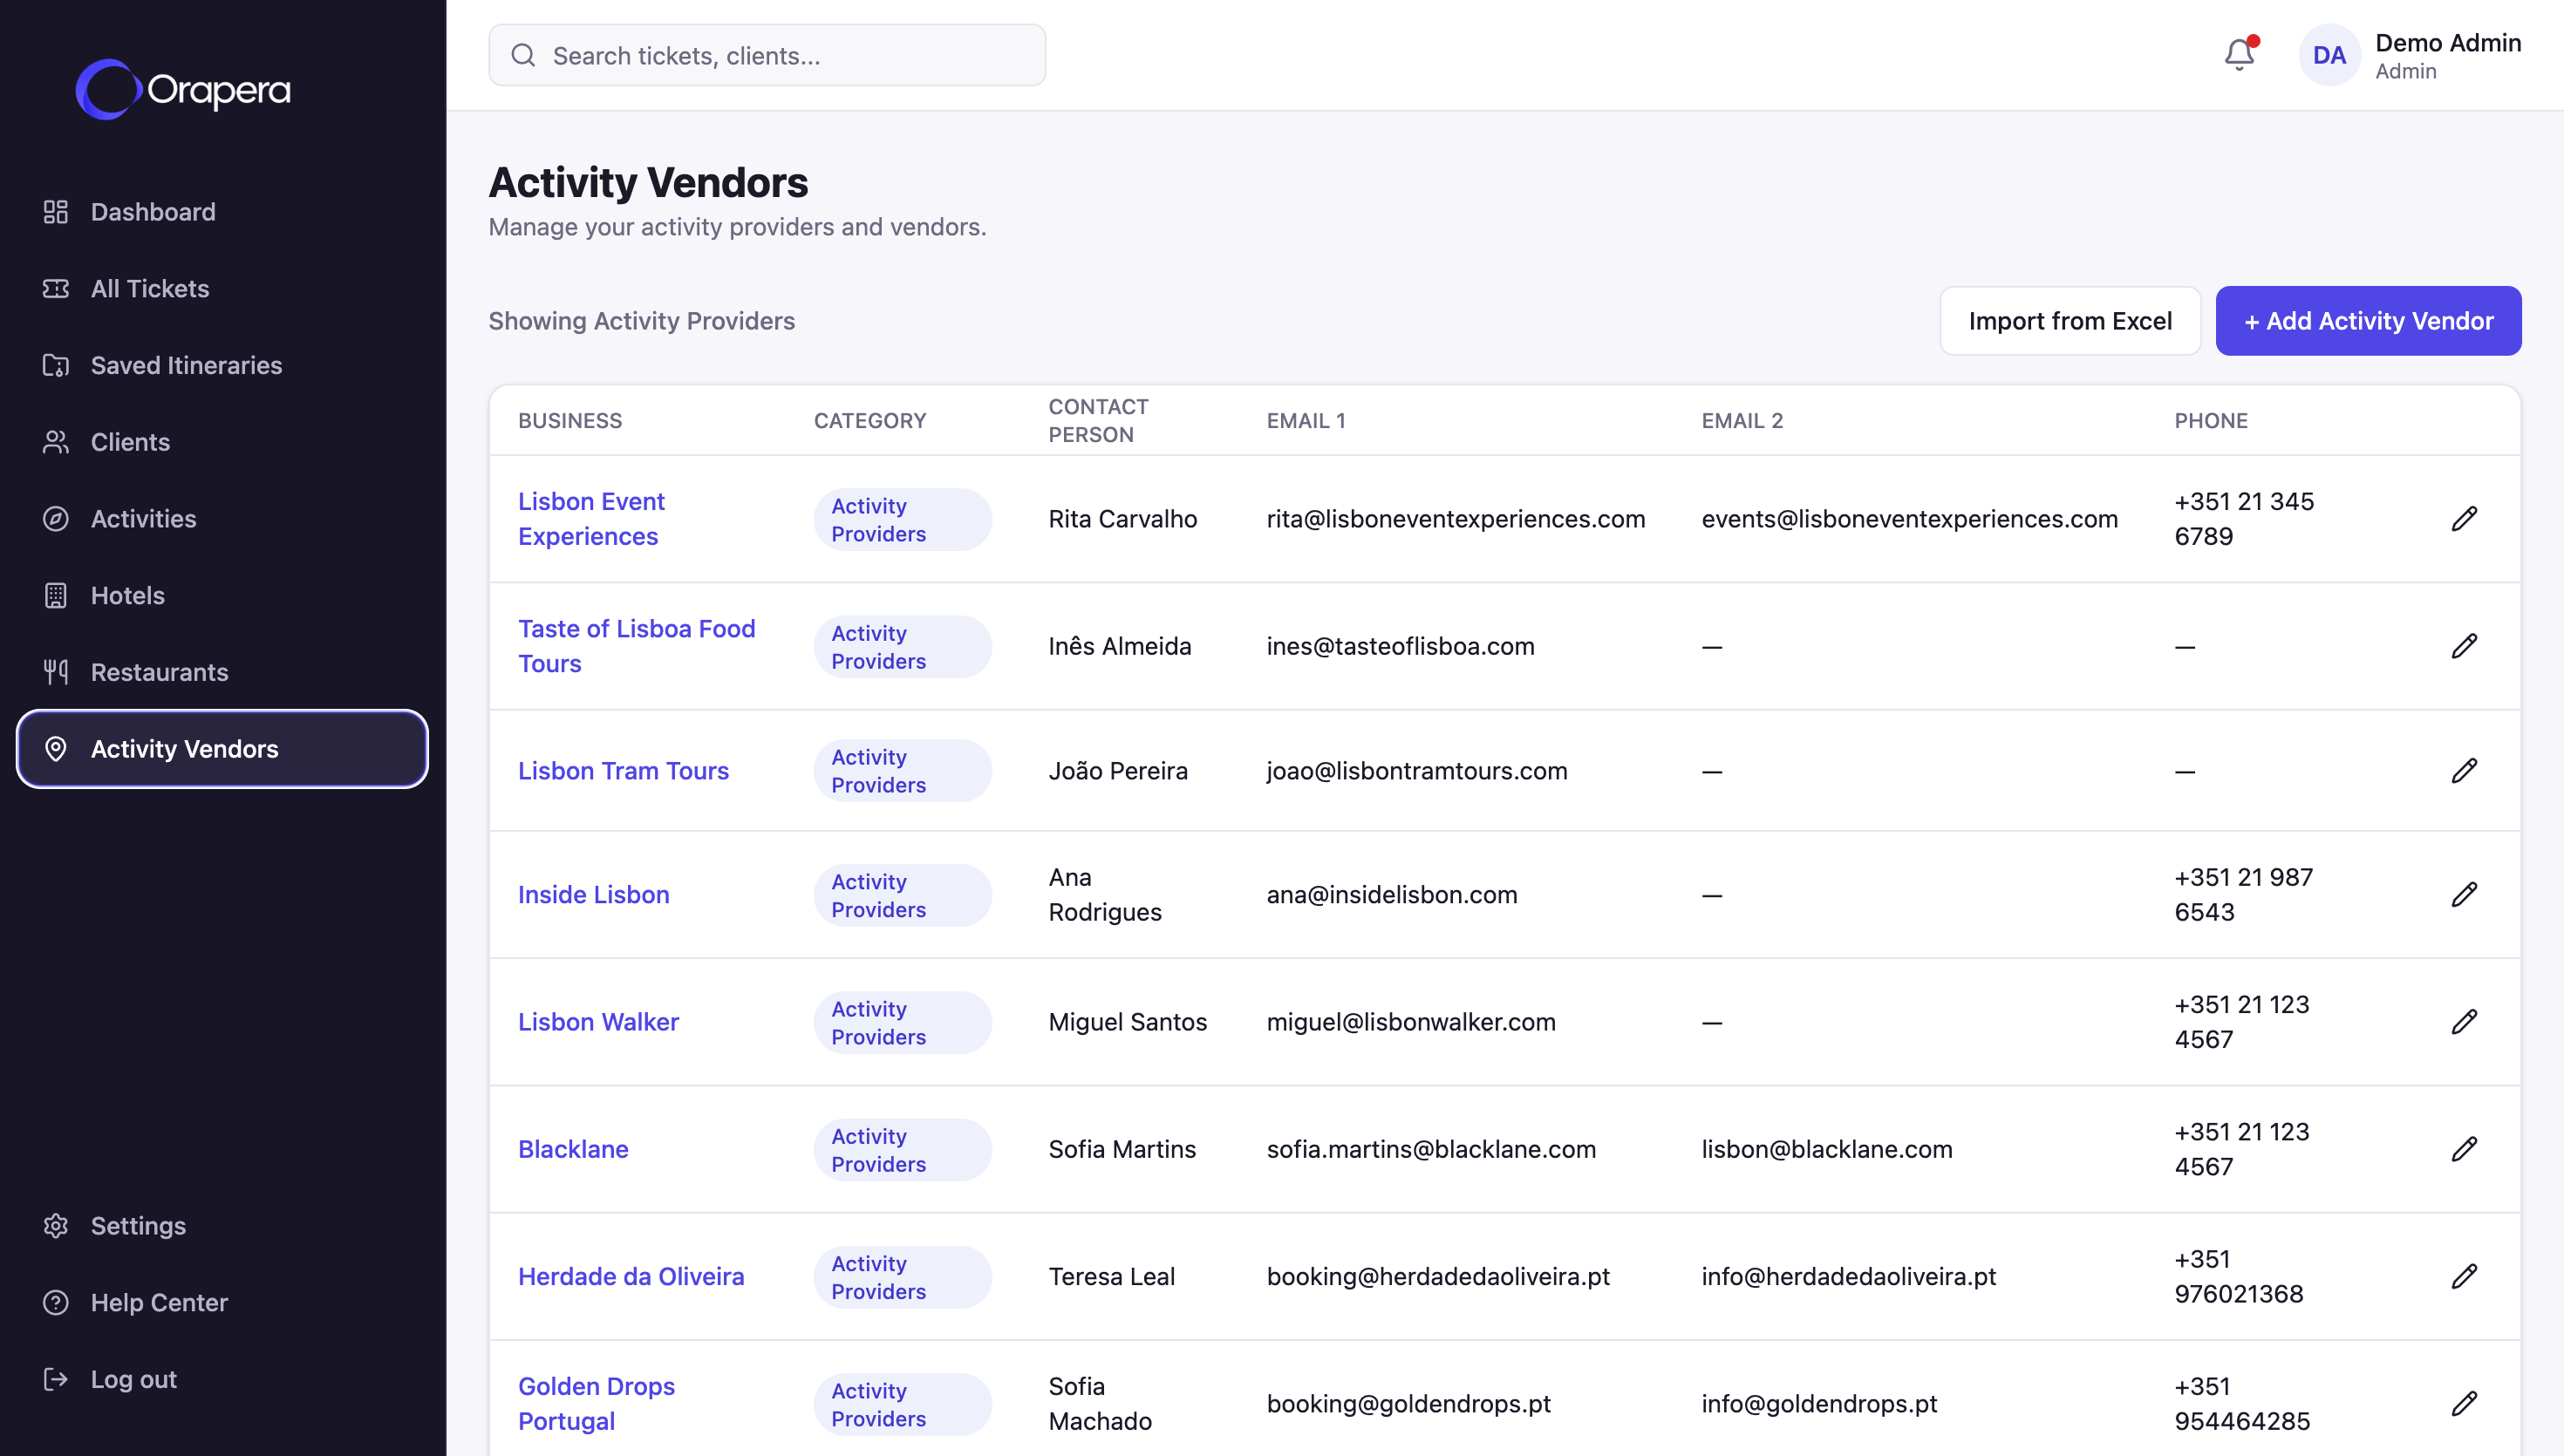Open the Activities section
This screenshot has height=1456, width=2564.
tap(222, 519)
